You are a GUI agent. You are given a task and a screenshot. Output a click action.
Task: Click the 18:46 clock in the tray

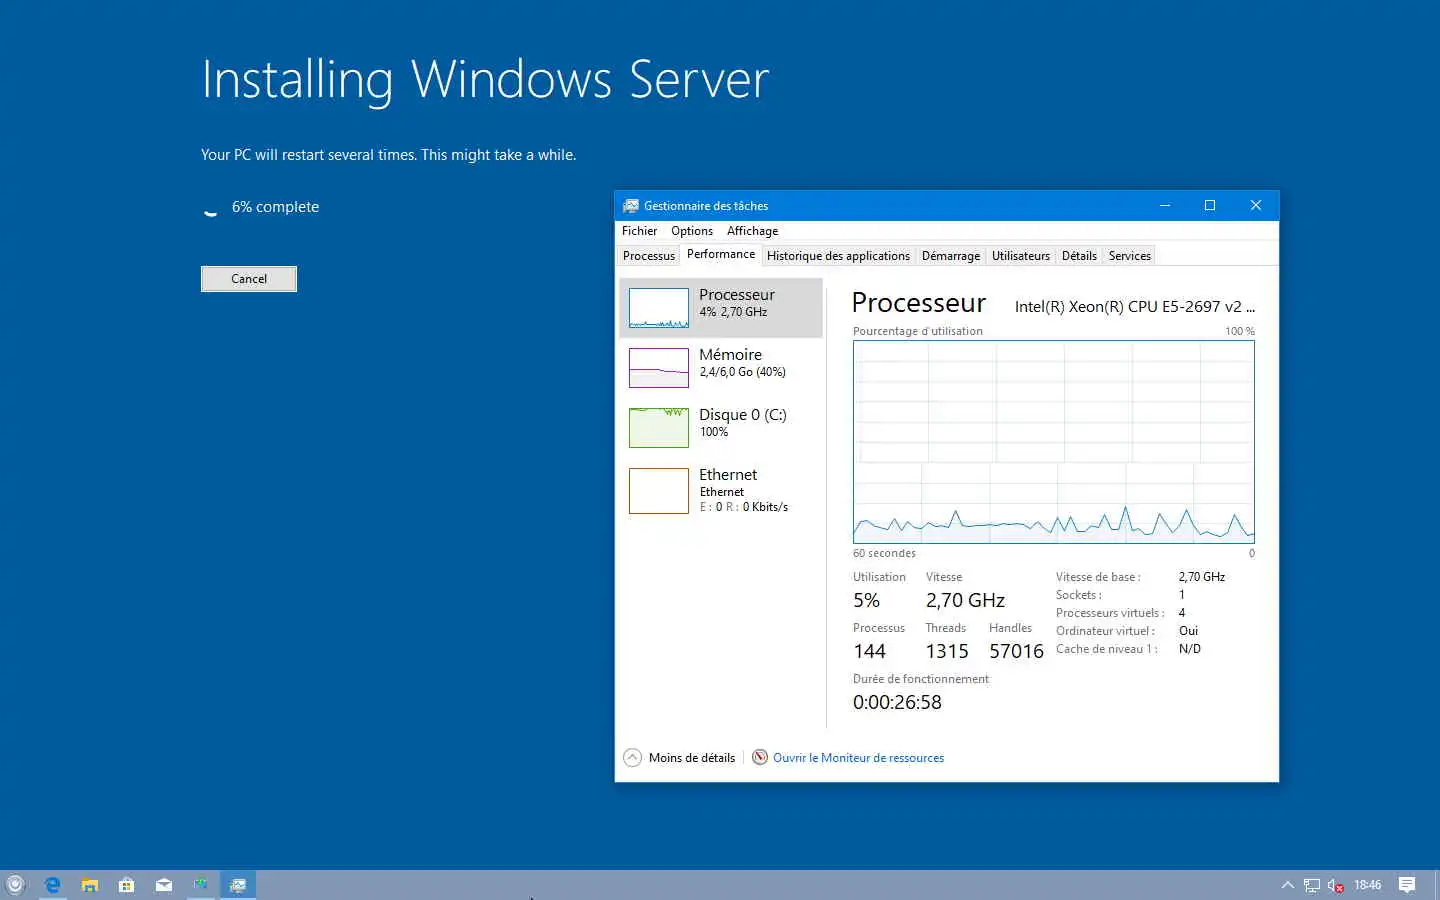click(1367, 885)
